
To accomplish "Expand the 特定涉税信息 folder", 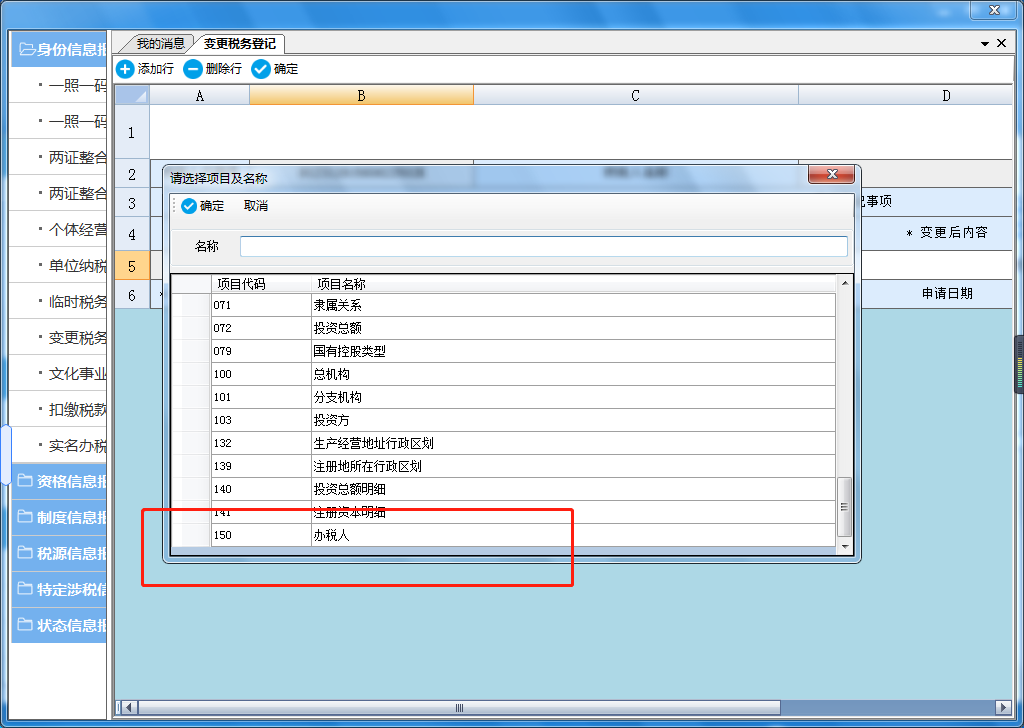I will [x=59, y=589].
